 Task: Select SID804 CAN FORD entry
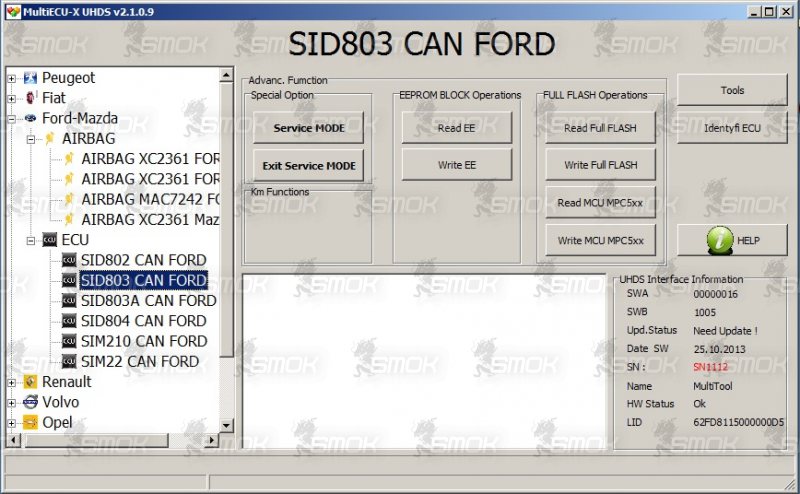click(x=143, y=321)
